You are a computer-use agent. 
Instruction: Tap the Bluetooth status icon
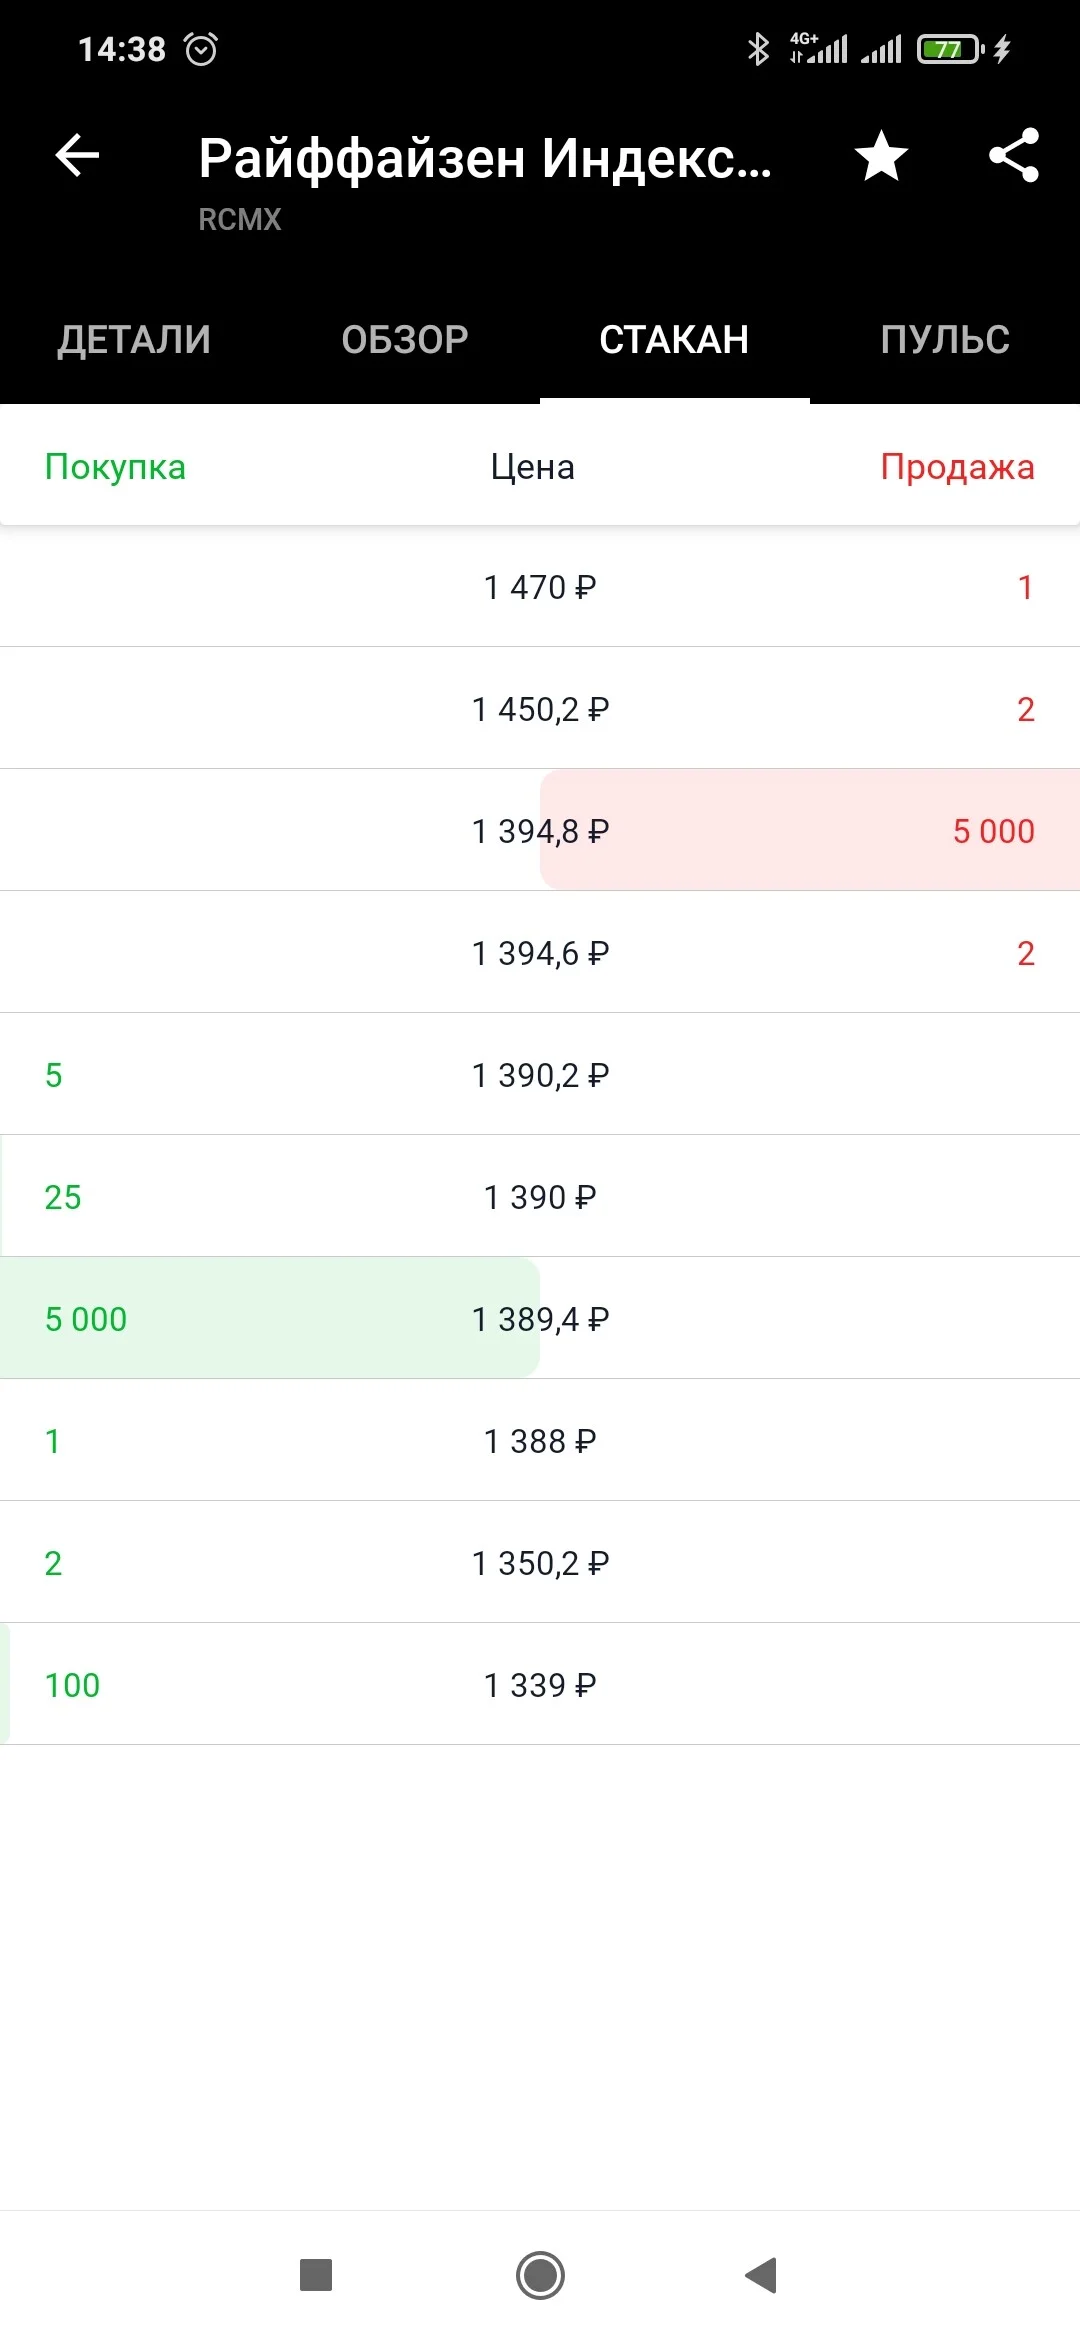tap(758, 49)
